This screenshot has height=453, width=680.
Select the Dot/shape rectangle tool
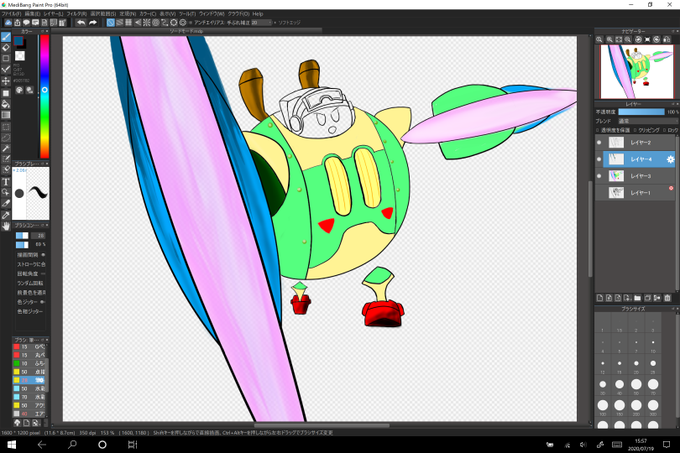click(x=6, y=59)
